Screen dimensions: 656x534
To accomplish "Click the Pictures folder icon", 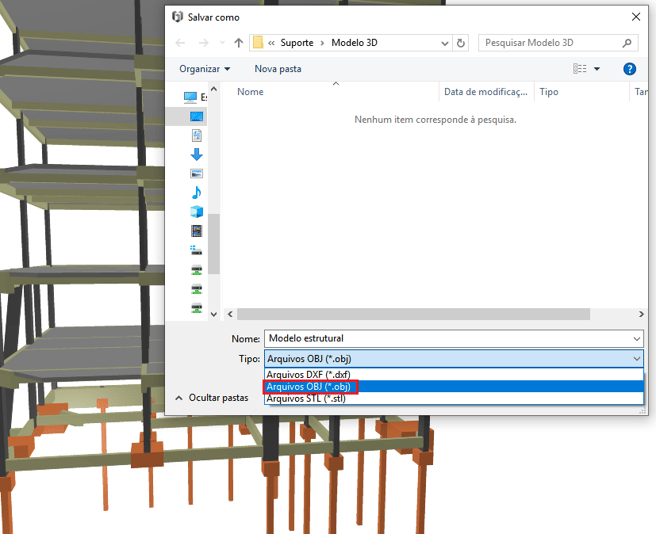I will coord(196,173).
